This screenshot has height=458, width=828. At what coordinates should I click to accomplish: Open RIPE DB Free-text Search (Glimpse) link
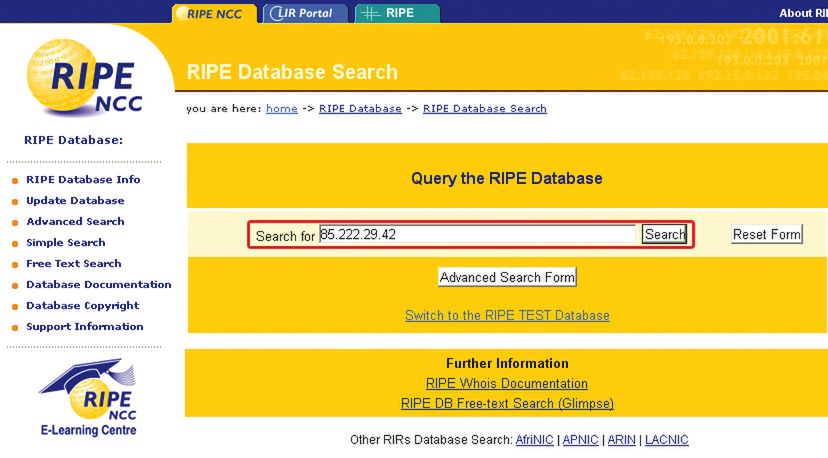tap(507, 404)
